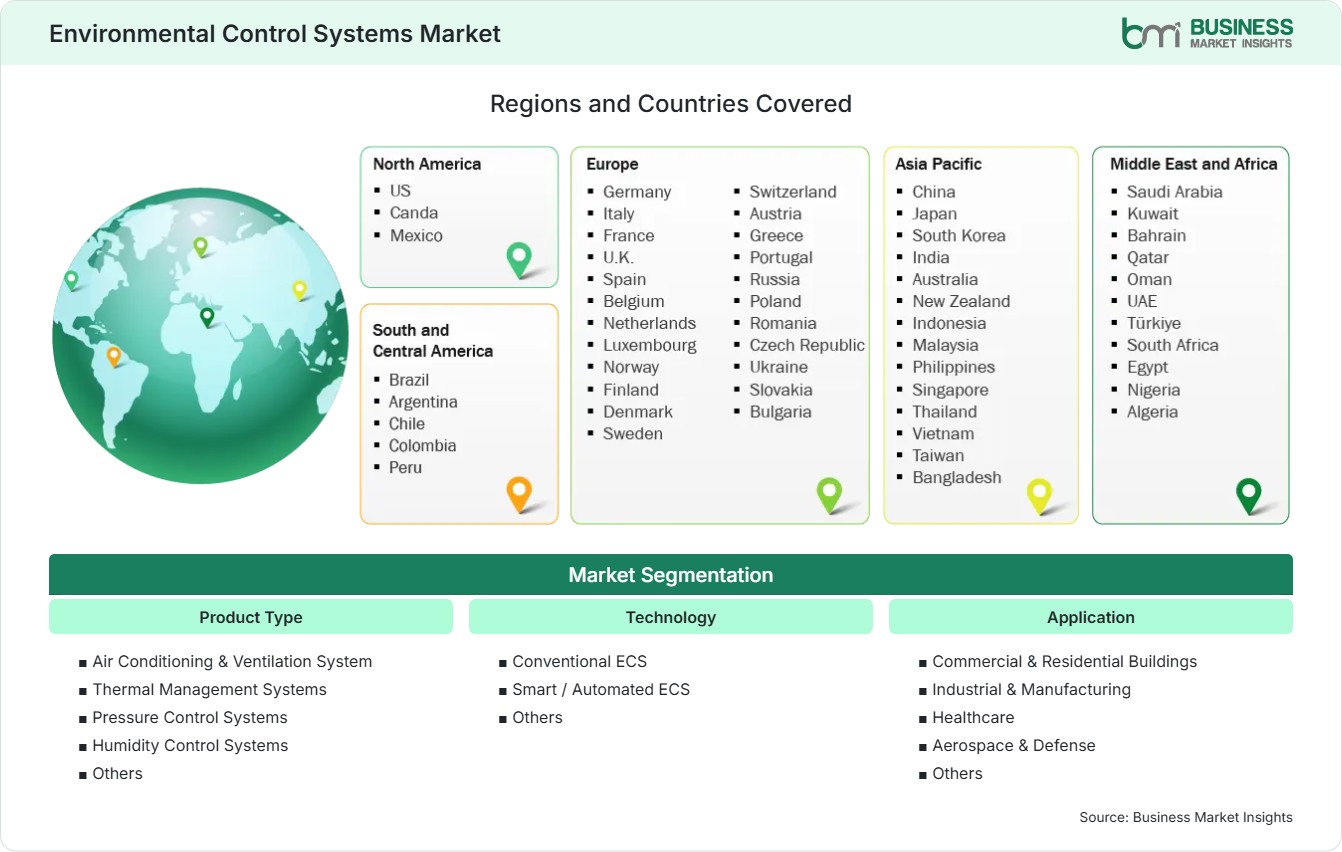Image resolution: width=1342 pixels, height=852 pixels.
Task: Click Smart / Automated ECS item
Action: click(601, 689)
